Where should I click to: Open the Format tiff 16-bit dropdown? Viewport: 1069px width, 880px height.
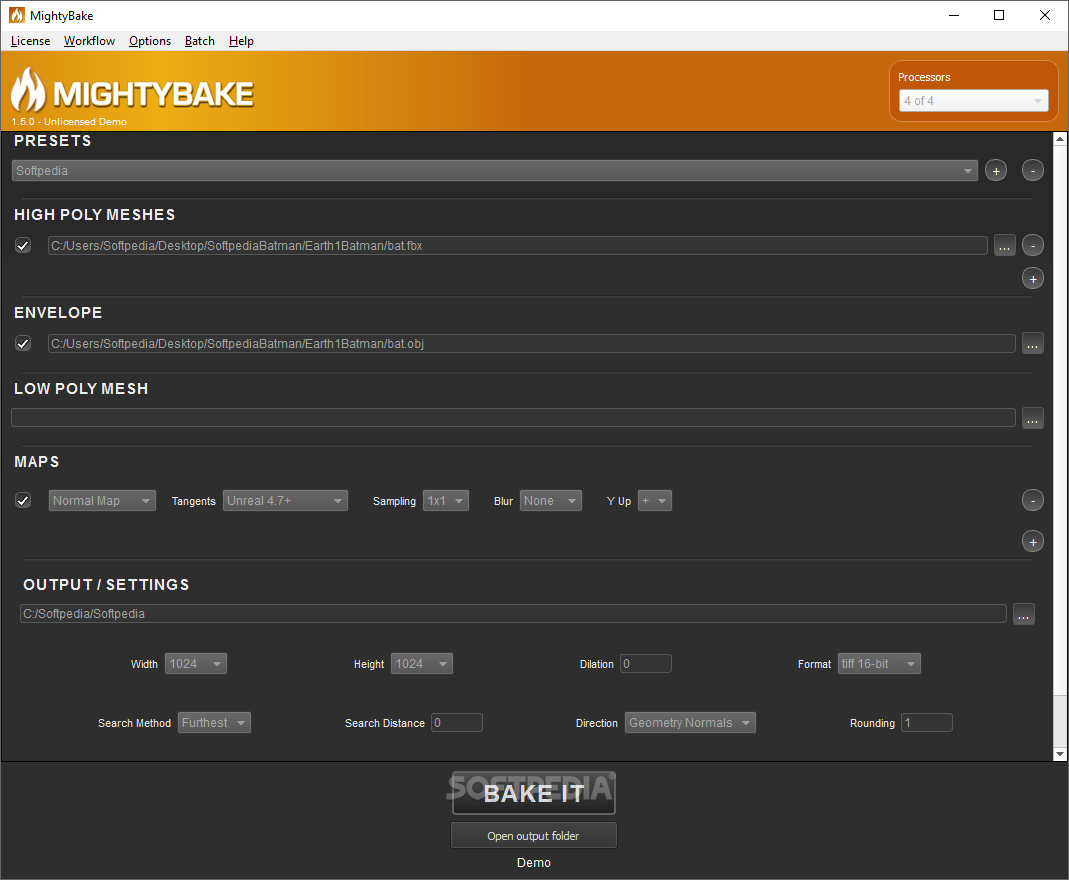point(879,664)
